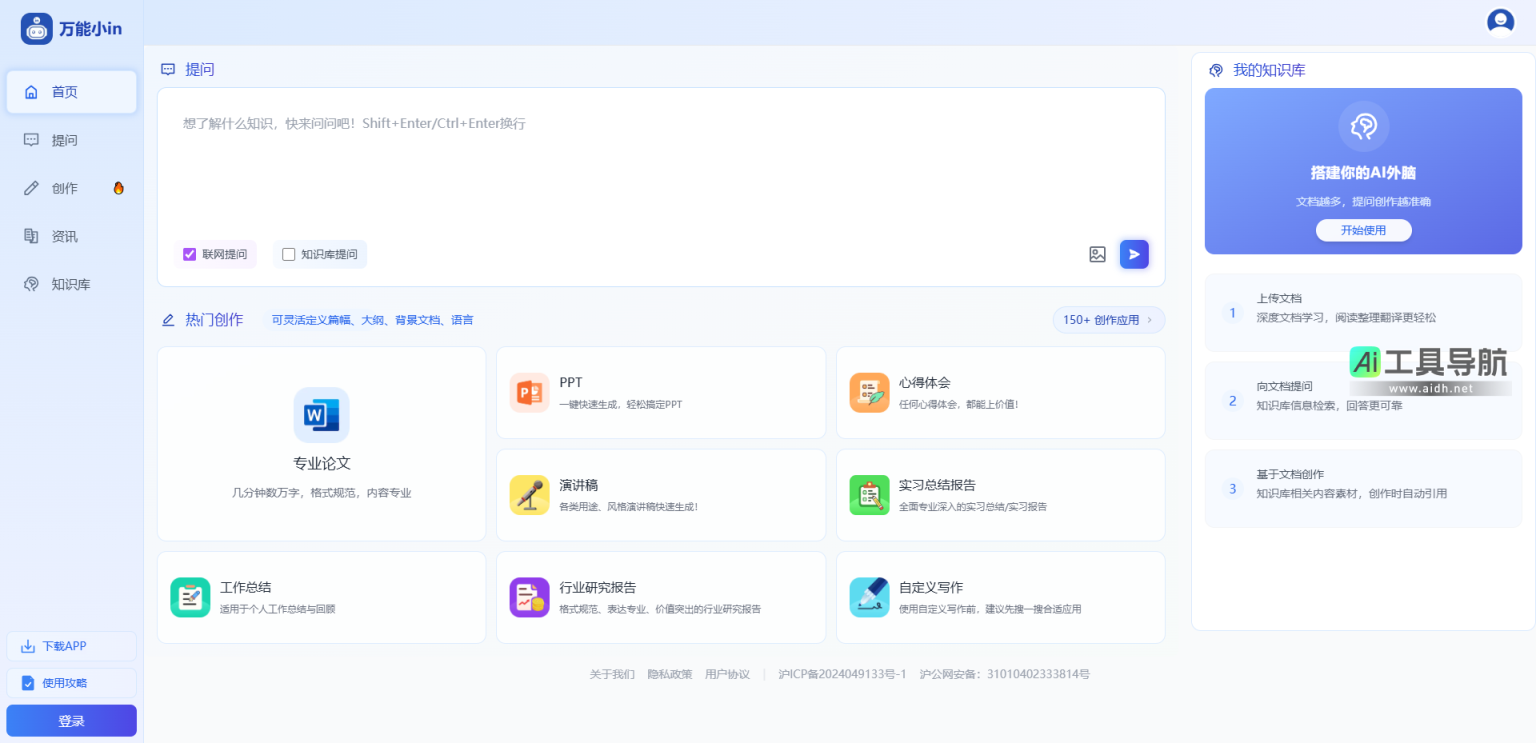The height and width of the screenshot is (743, 1536).
Task: Disable 联网提问 mode
Action: (189, 254)
